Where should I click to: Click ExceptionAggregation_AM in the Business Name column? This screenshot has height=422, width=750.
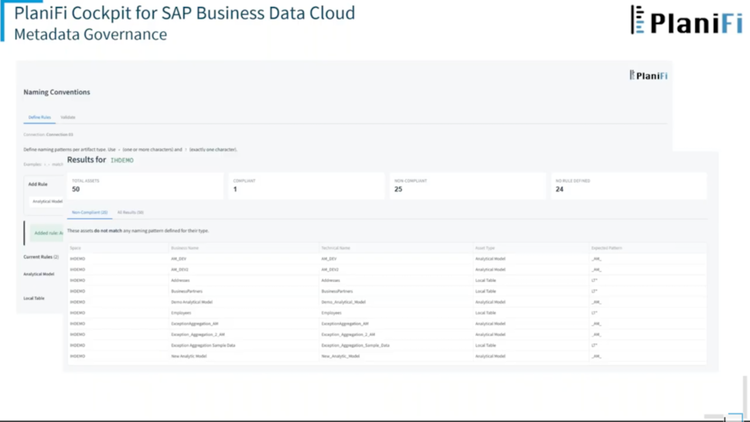click(195, 324)
